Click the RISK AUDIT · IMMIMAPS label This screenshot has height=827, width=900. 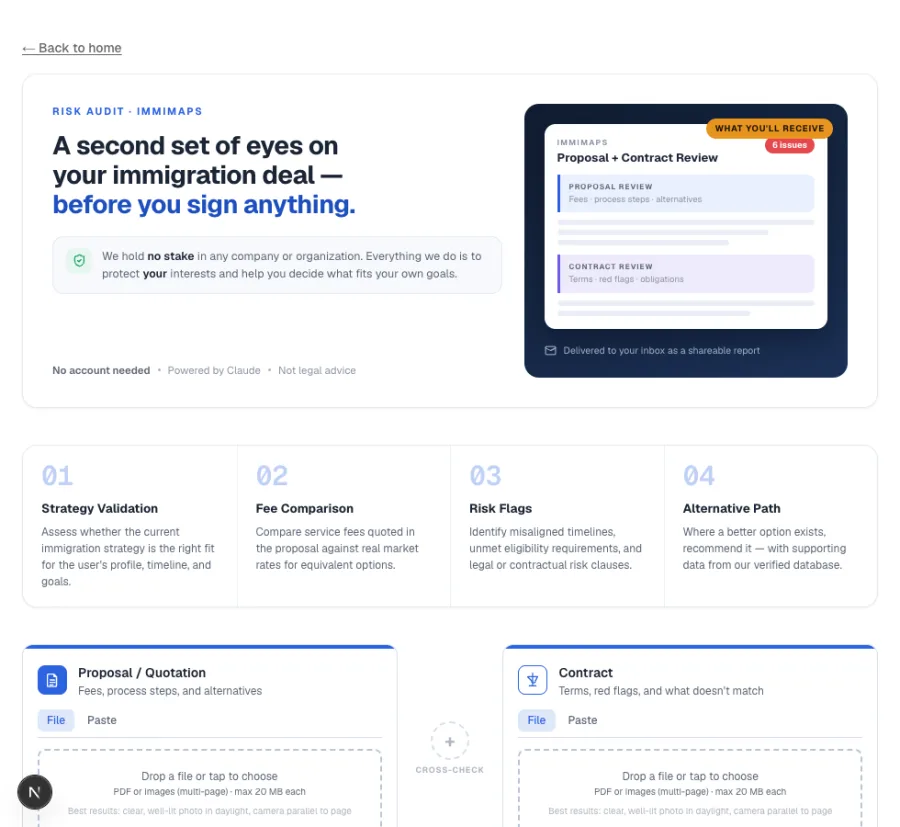(x=127, y=111)
